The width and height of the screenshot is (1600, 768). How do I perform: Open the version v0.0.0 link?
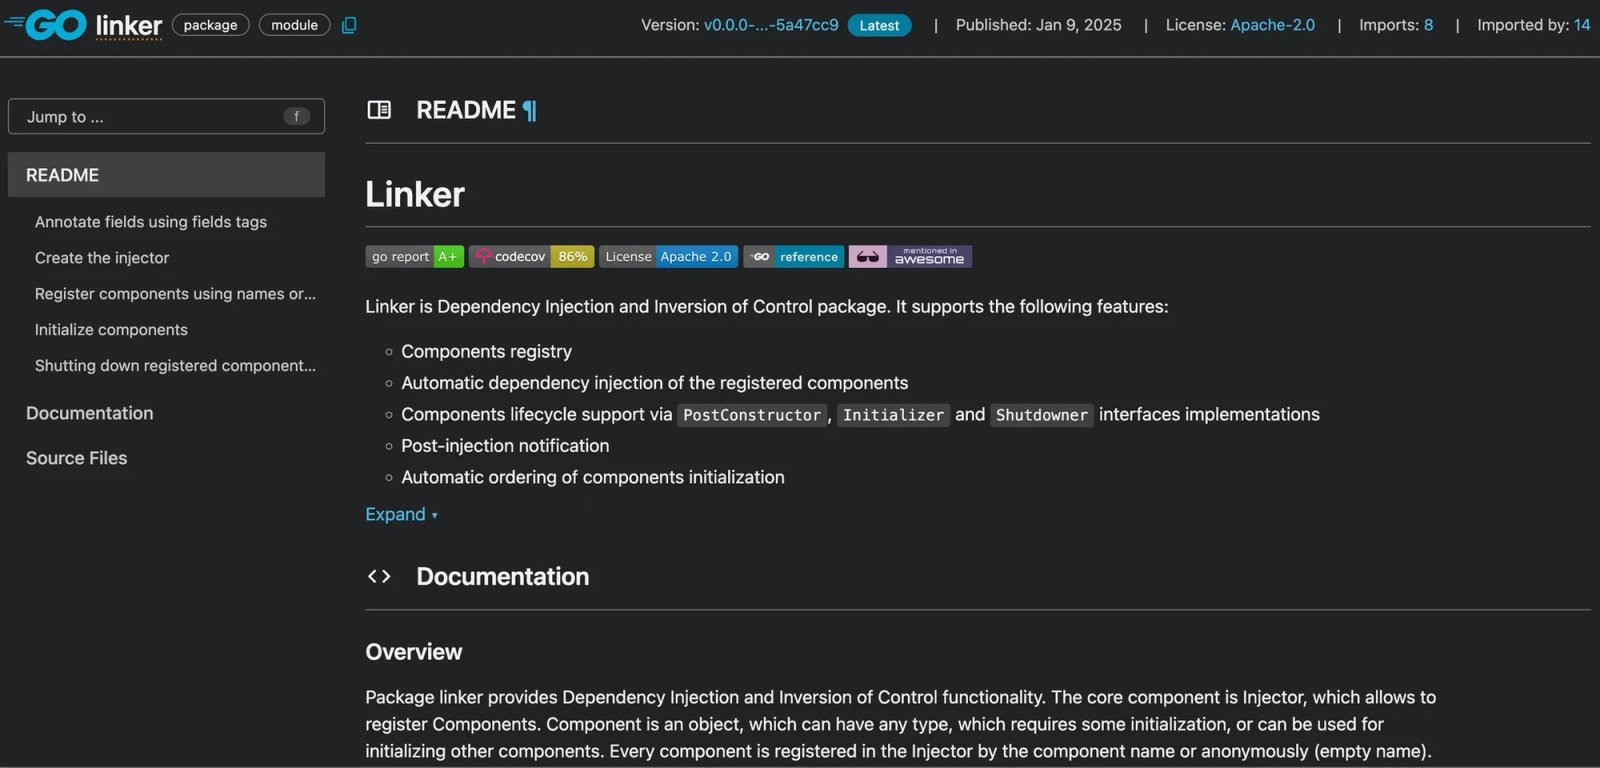click(x=771, y=25)
